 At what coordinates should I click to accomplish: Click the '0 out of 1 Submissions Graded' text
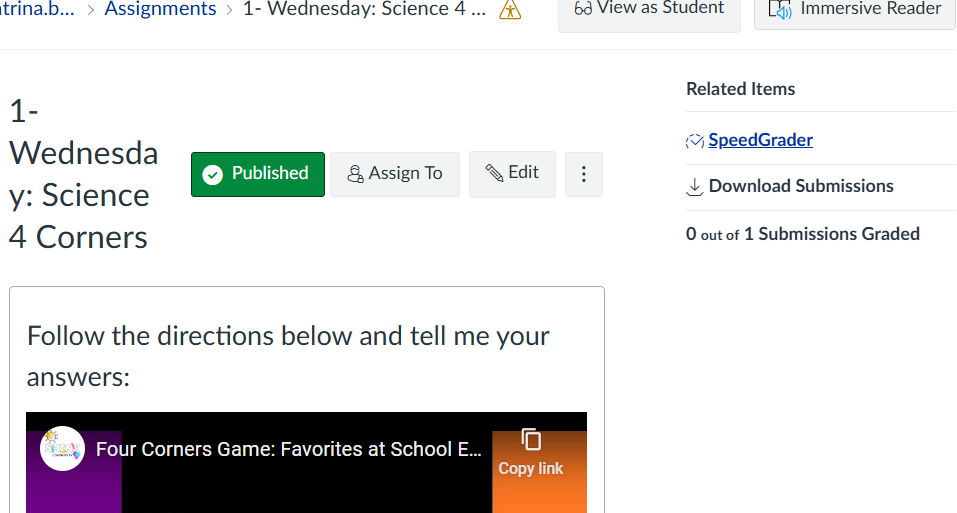point(803,234)
